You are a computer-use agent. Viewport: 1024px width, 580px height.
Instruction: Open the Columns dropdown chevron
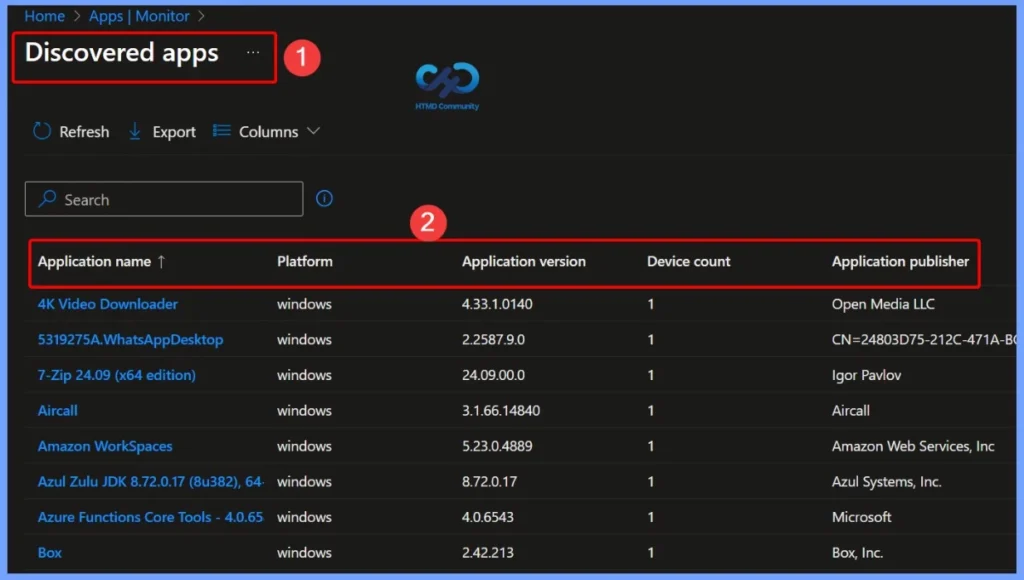click(313, 131)
